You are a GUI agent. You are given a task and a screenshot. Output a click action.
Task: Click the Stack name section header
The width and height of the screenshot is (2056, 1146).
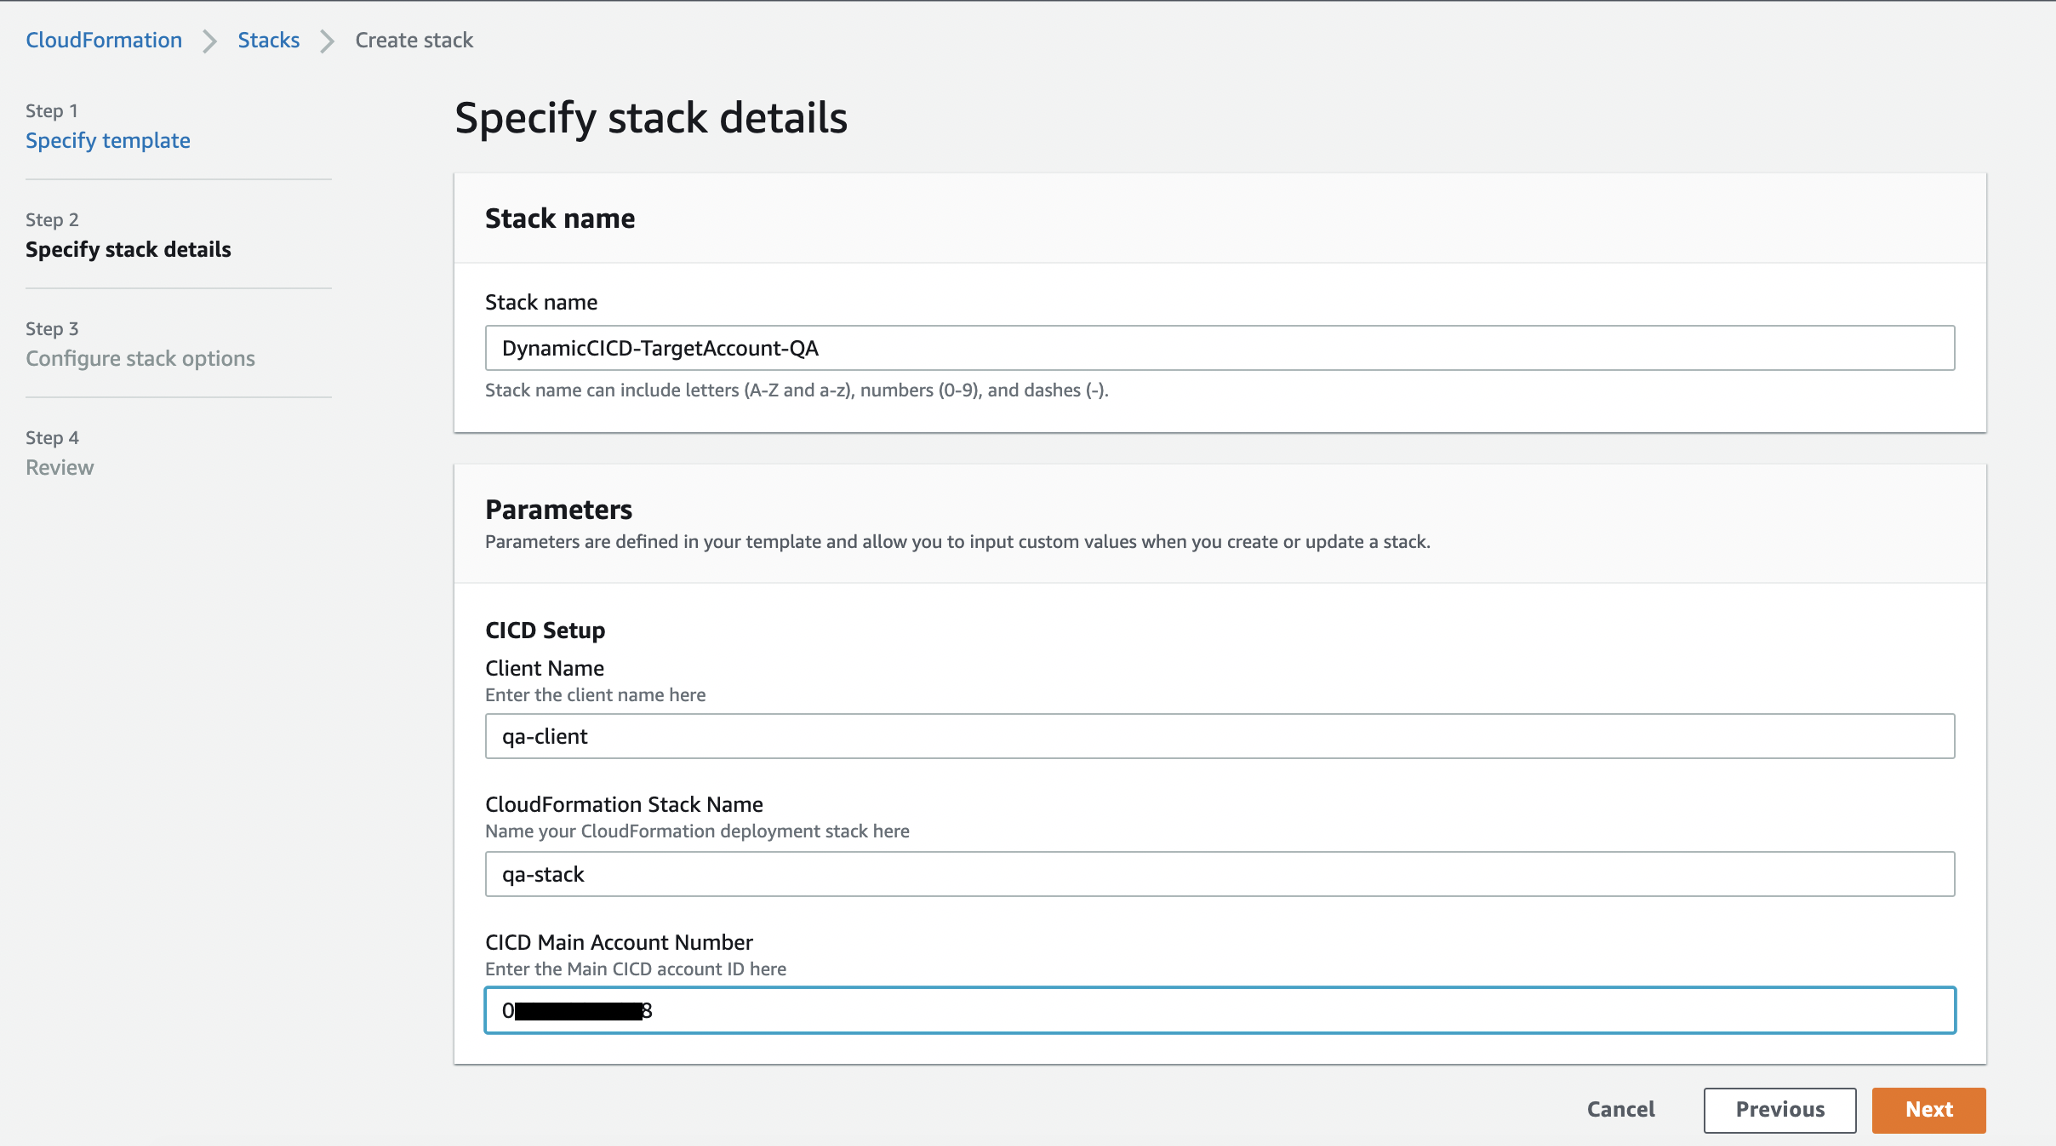(x=560, y=218)
